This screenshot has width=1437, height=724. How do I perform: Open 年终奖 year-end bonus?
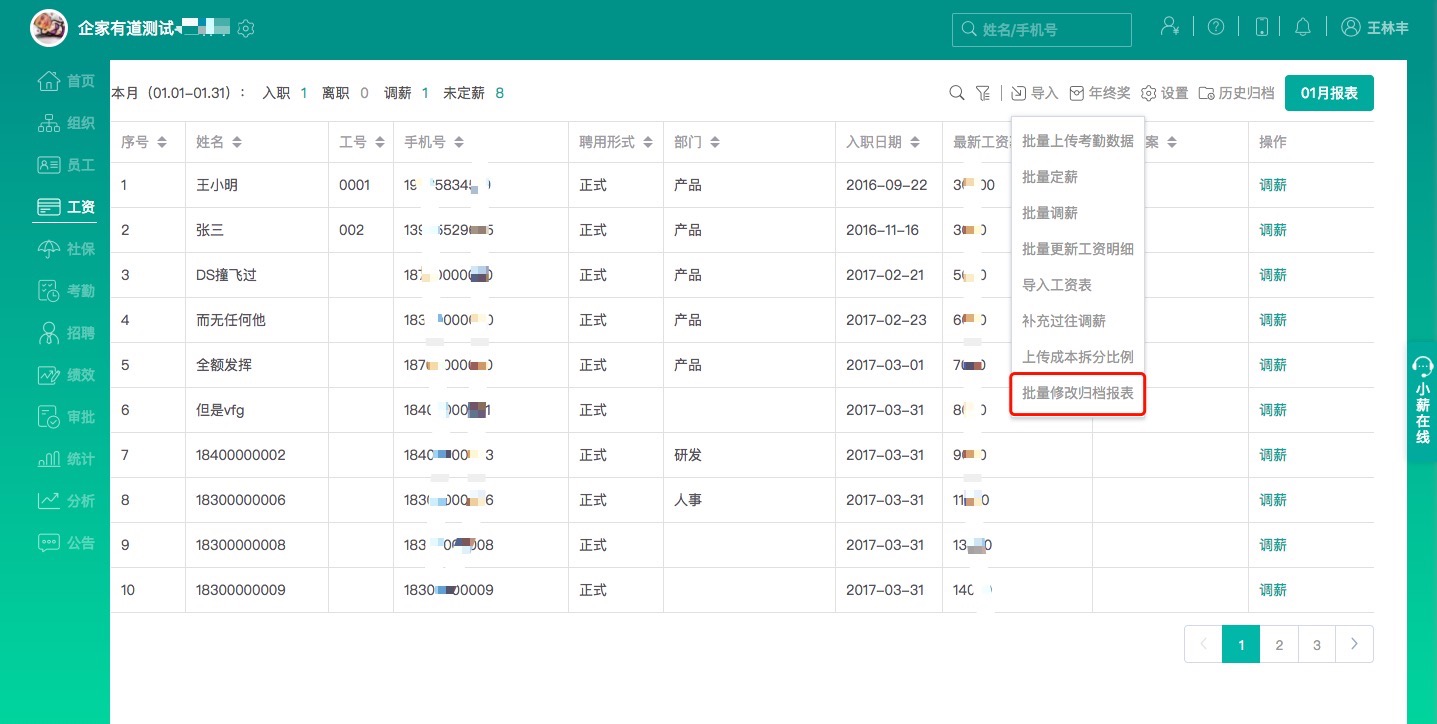click(1100, 93)
